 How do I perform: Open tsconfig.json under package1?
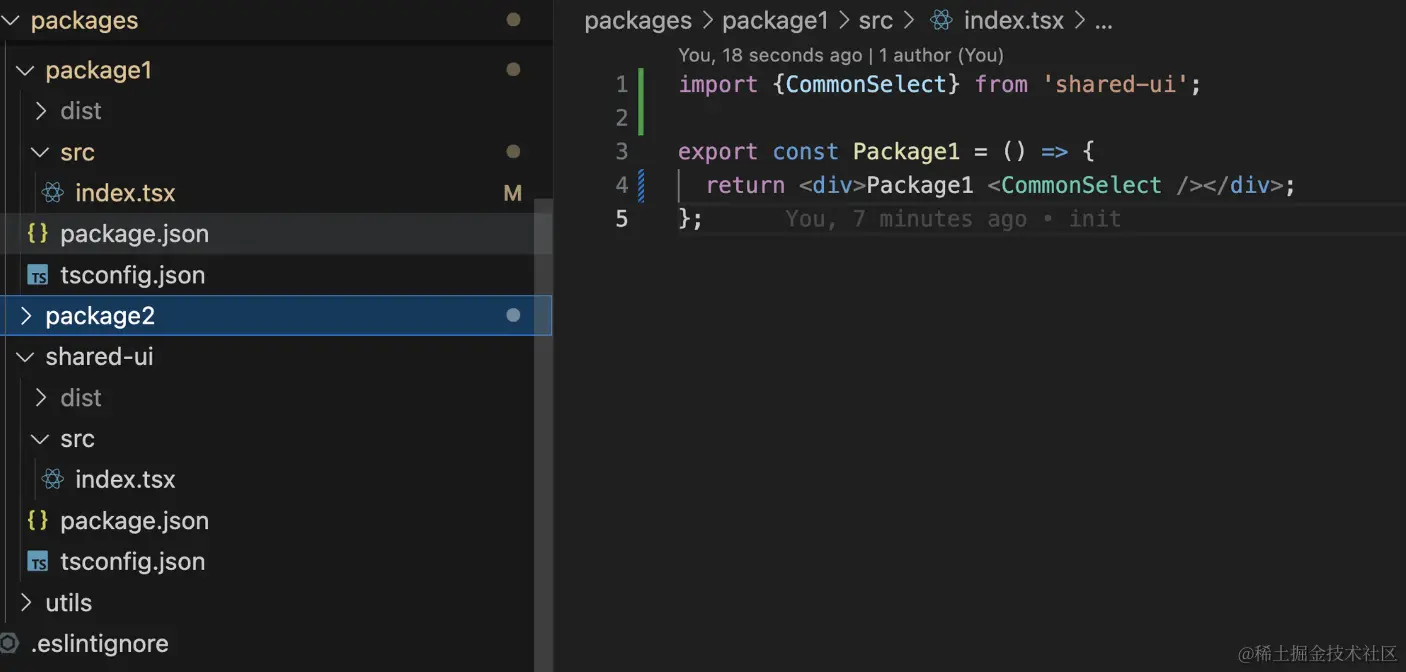pos(132,275)
